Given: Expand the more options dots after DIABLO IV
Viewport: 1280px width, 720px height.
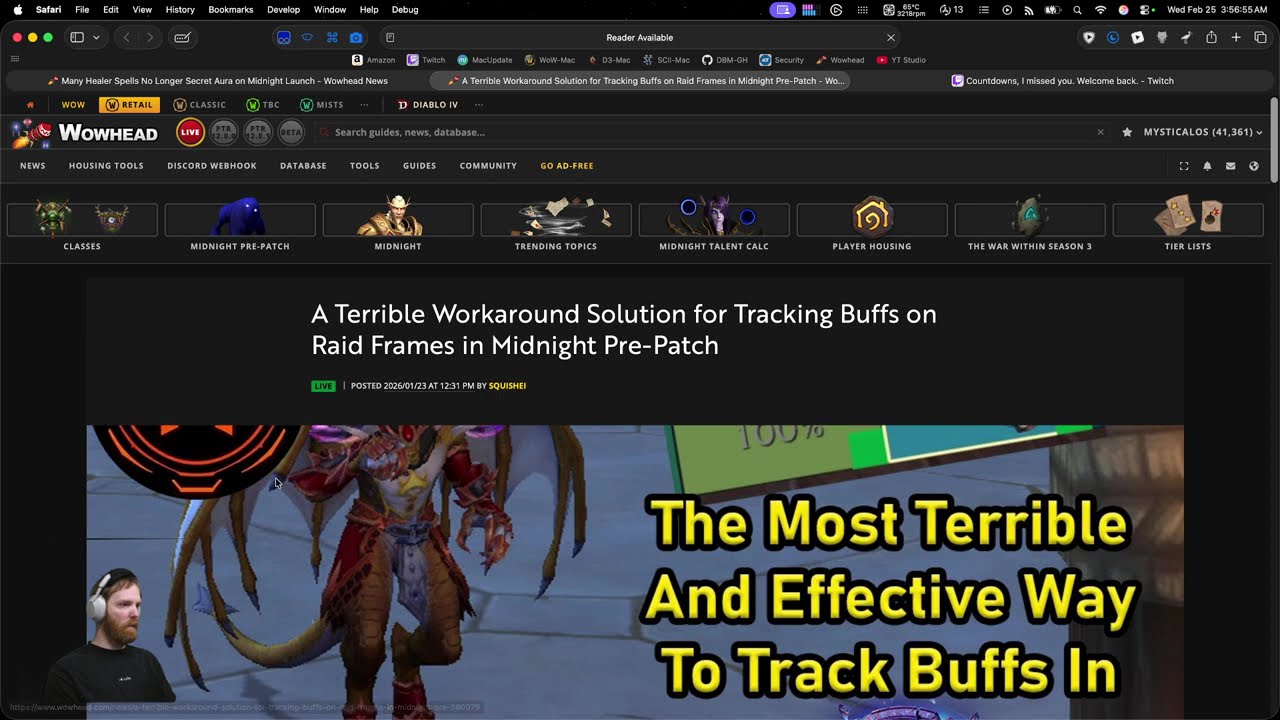Looking at the screenshot, I should 479,104.
